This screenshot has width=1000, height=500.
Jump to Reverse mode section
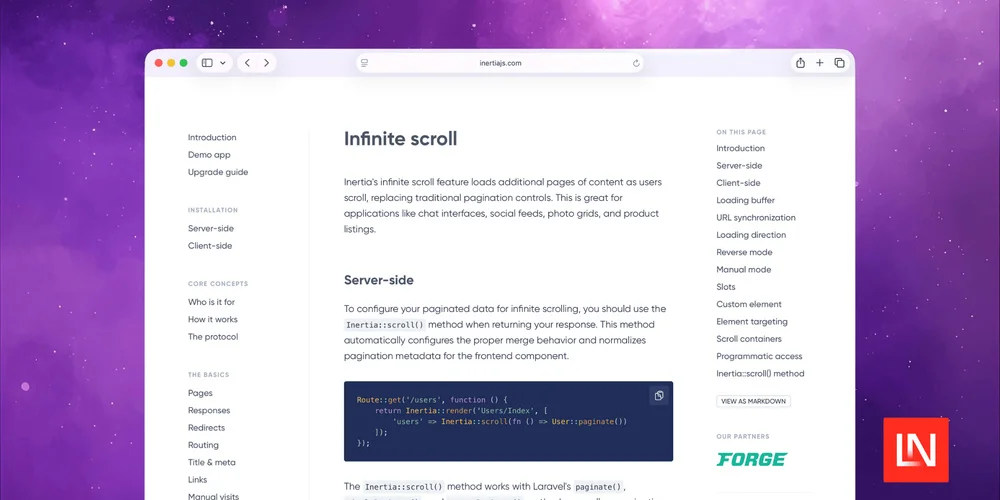[744, 252]
